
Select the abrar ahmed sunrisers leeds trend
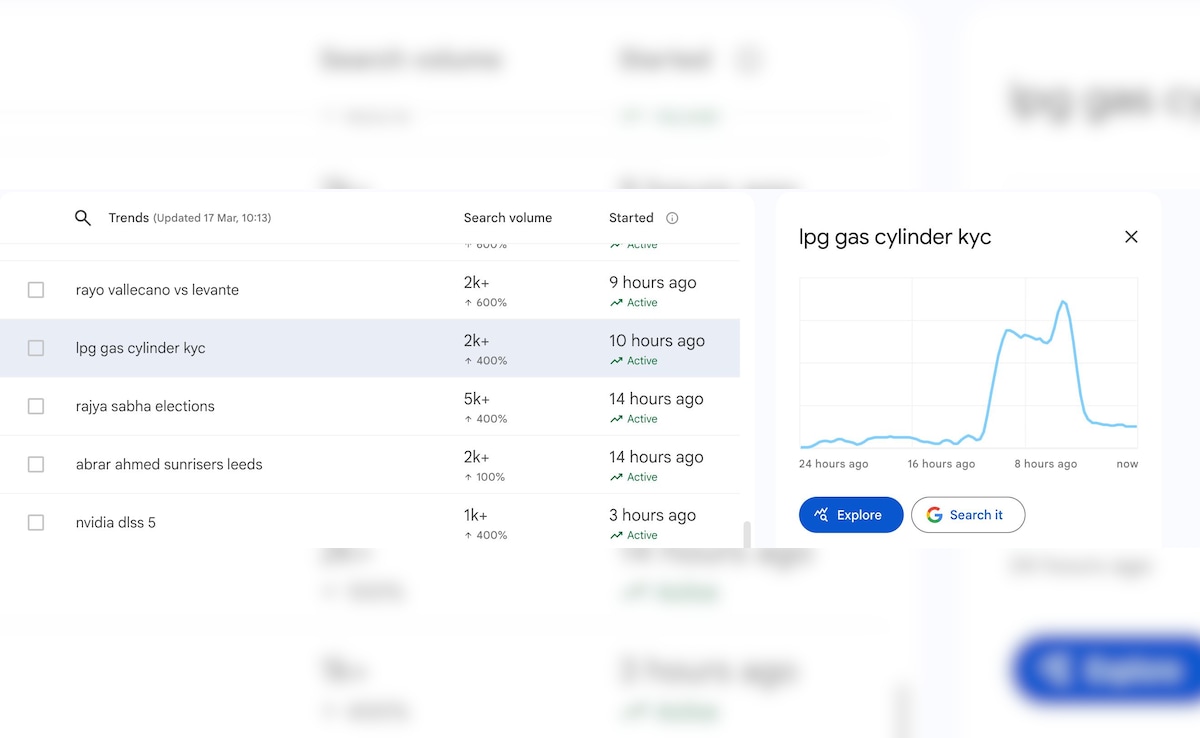169,464
